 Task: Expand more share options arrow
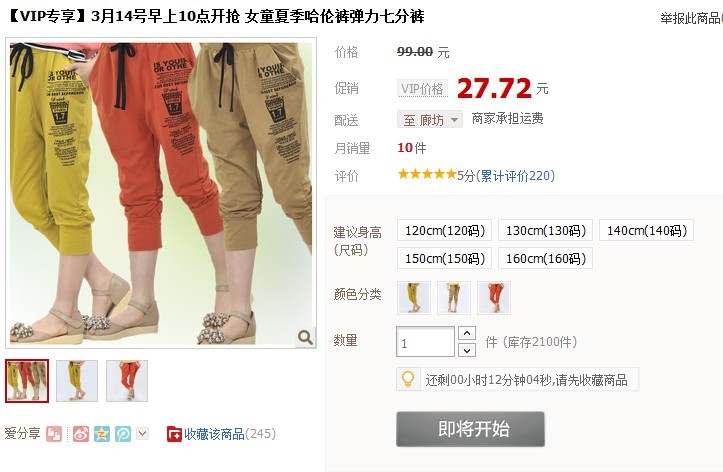coord(143,433)
